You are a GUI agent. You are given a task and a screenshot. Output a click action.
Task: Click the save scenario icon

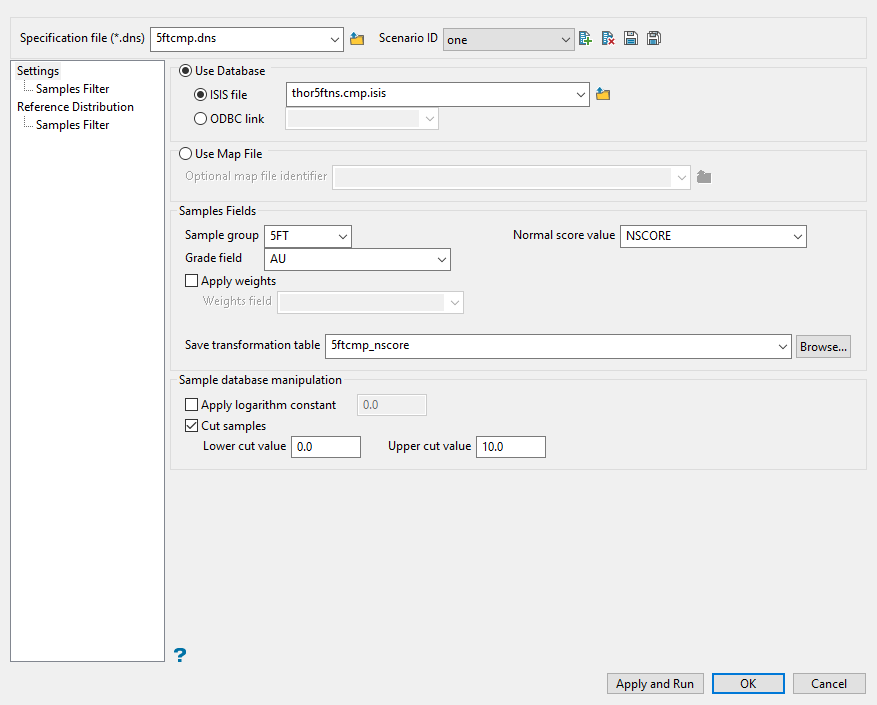631,39
